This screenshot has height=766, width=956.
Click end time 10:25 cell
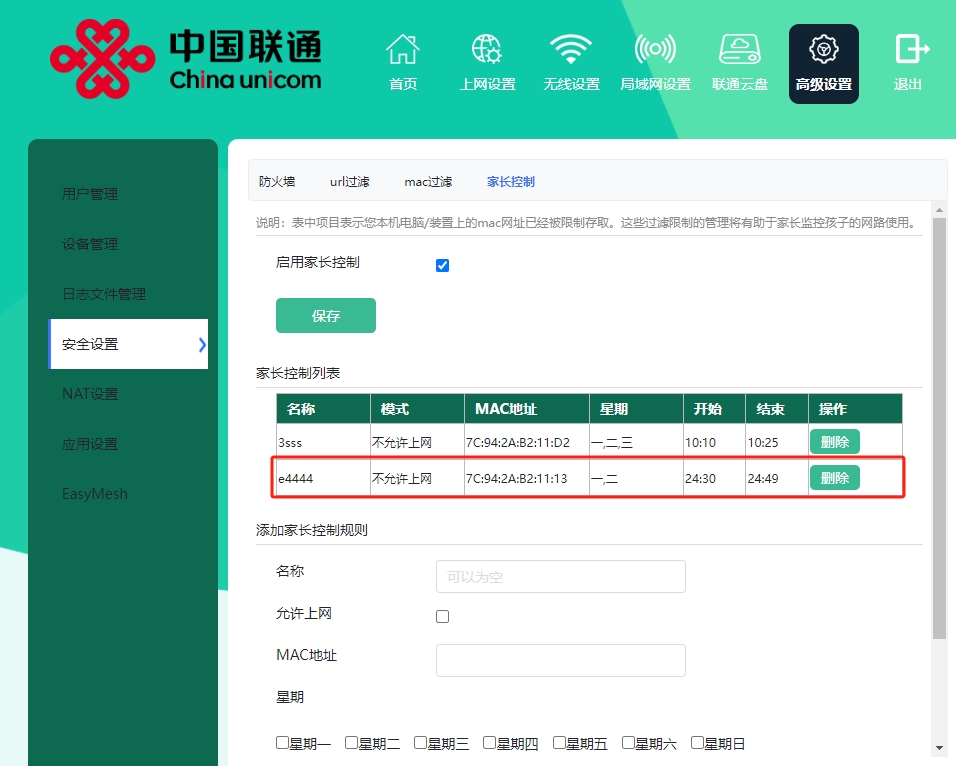click(x=777, y=442)
